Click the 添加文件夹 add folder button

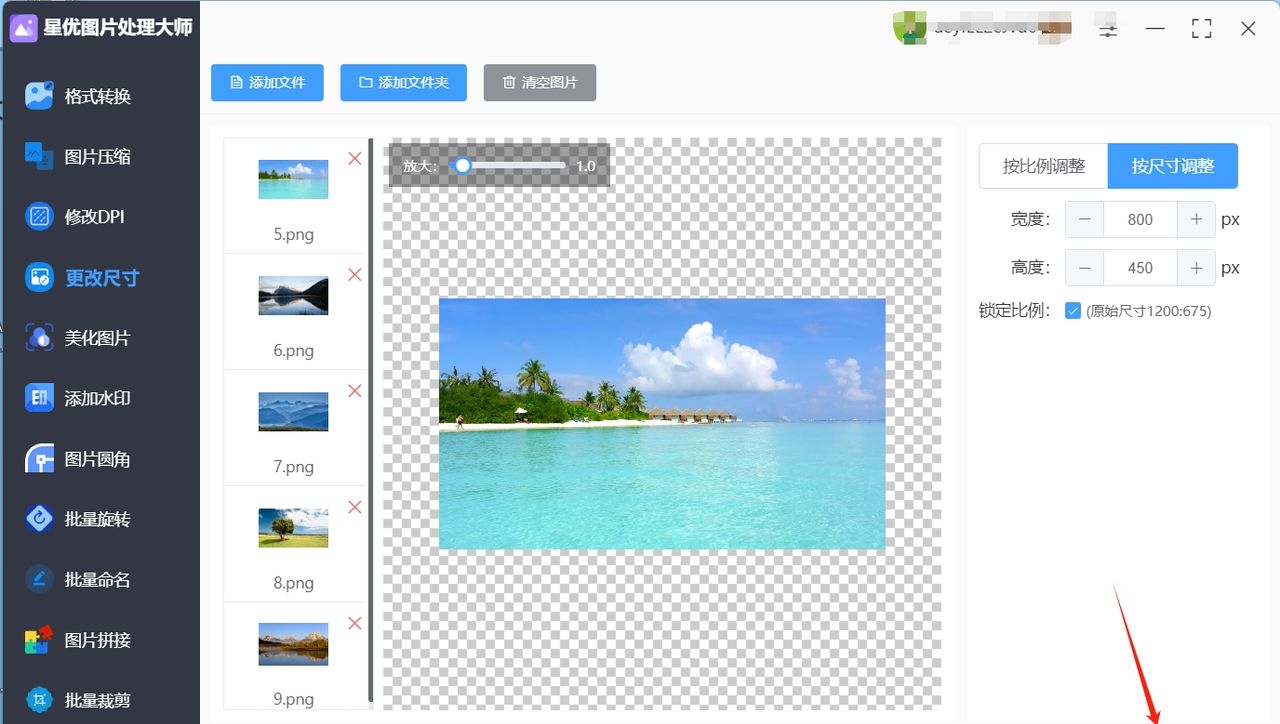tap(403, 83)
